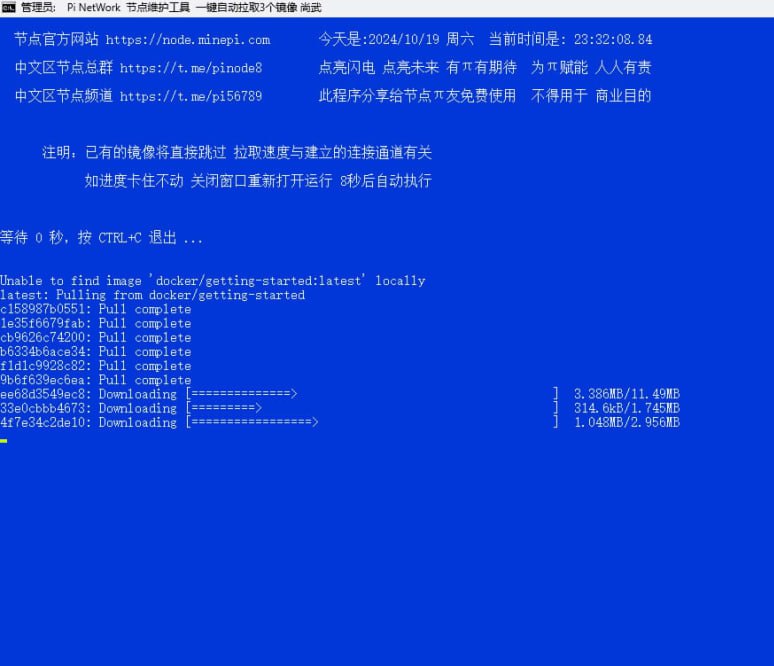Click the CTRL+C exit wait message
The width and height of the screenshot is (774, 666).
point(101,238)
